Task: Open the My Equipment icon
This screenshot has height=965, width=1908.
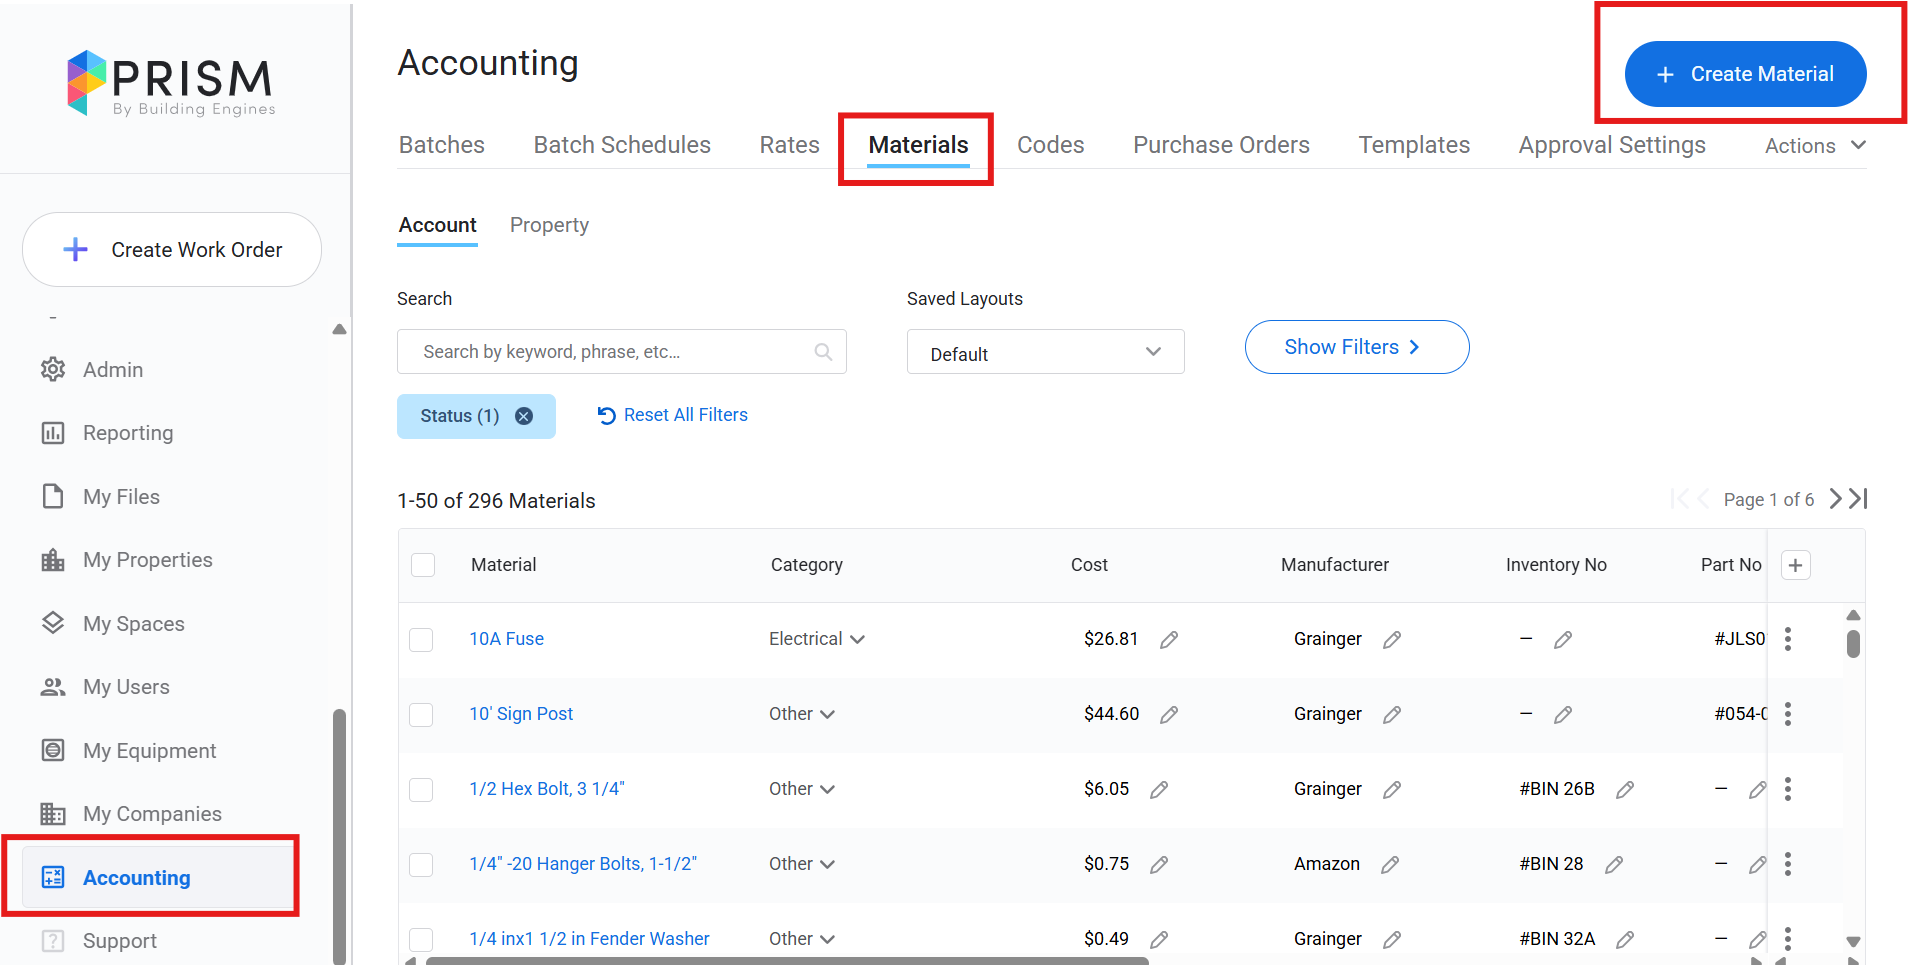Action: click(53, 750)
